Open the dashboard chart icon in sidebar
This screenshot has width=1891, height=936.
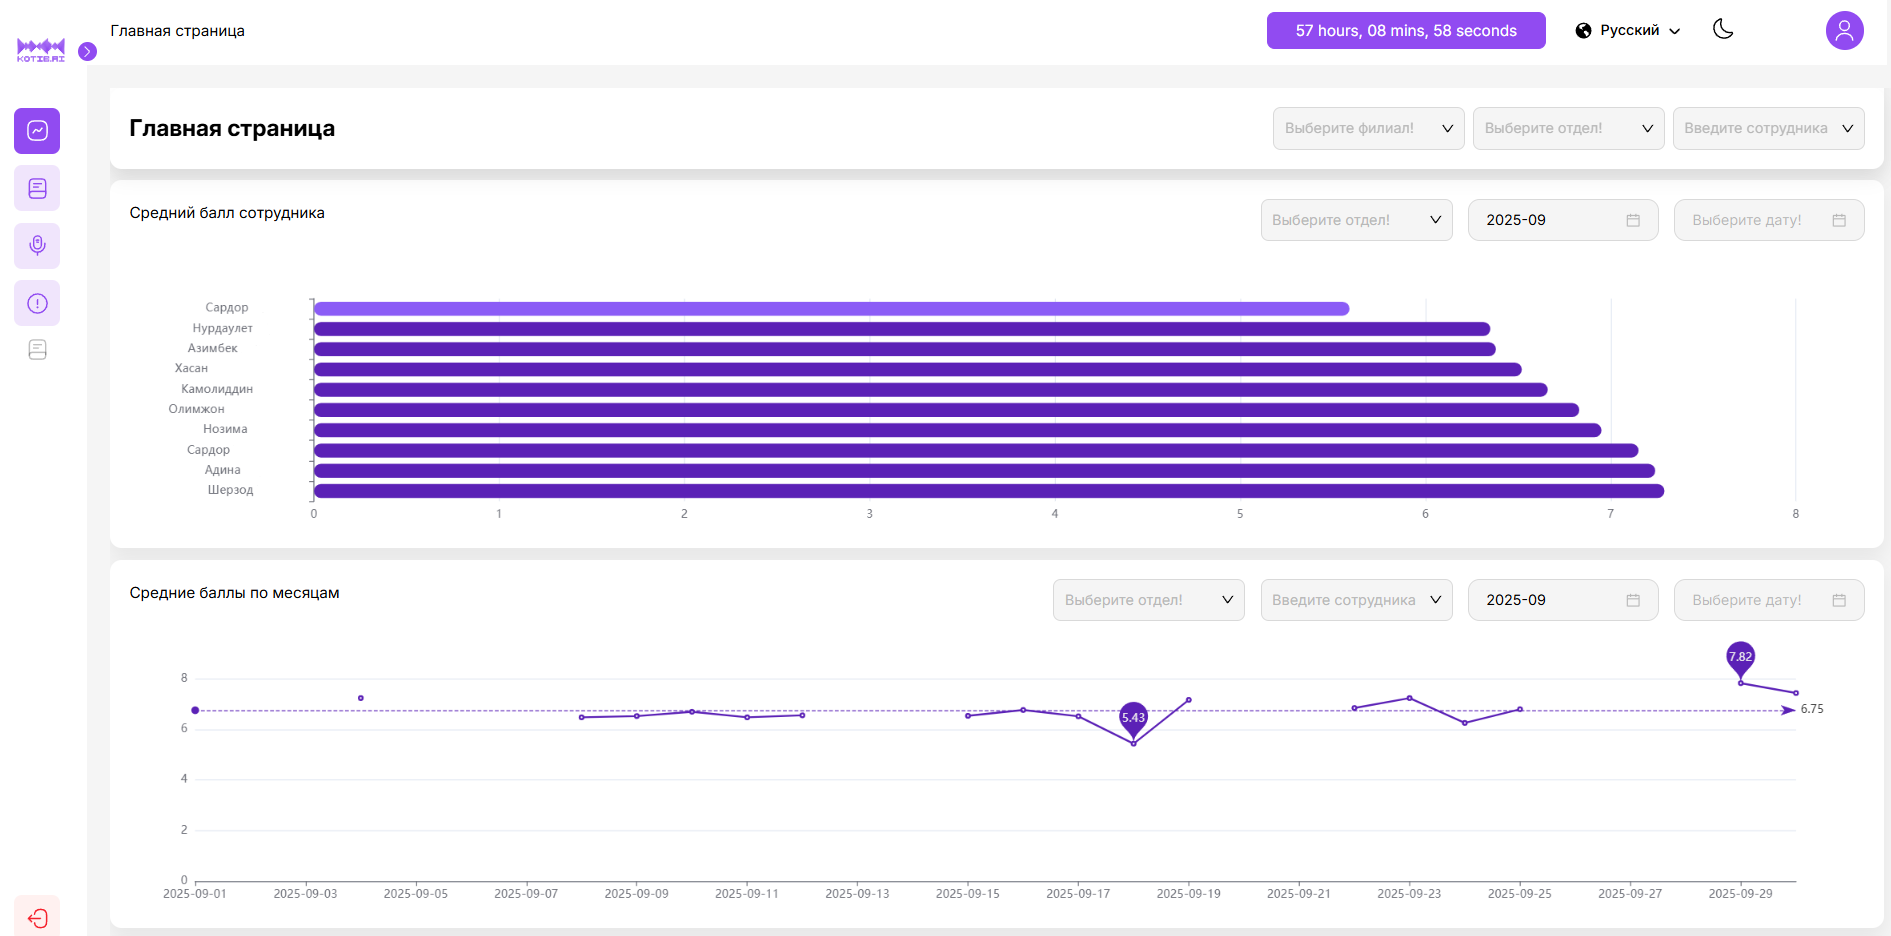point(37,131)
